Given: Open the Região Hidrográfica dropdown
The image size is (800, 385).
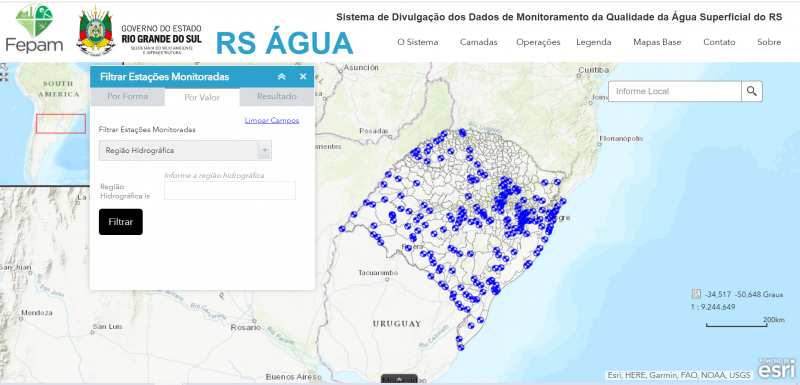Looking at the screenshot, I should pyautogui.click(x=185, y=150).
